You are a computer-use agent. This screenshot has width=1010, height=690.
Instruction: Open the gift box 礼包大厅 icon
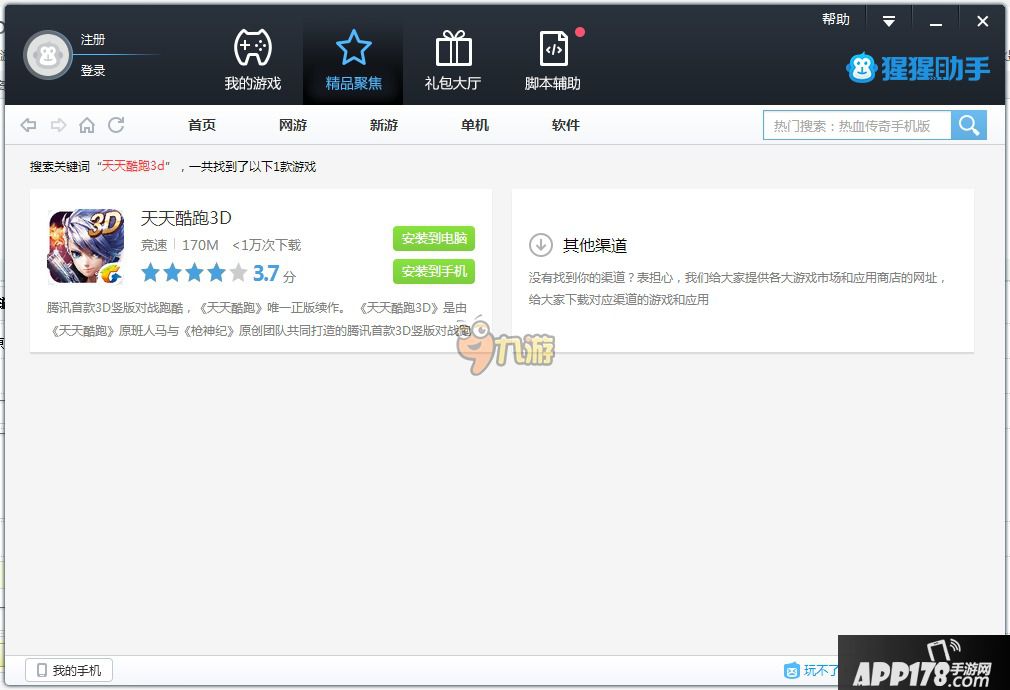pyautogui.click(x=453, y=48)
